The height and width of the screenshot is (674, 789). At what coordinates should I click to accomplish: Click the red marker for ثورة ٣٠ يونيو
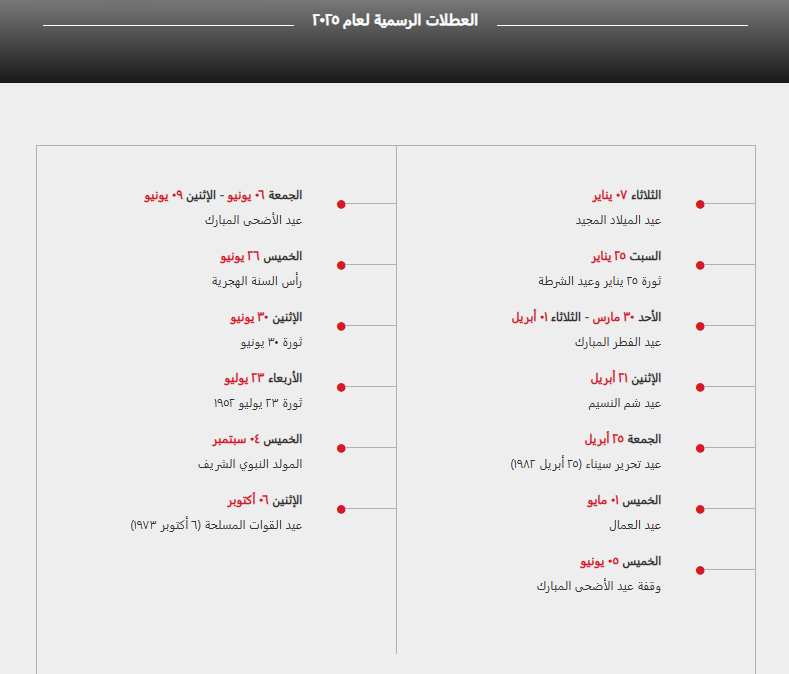tap(341, 326)
